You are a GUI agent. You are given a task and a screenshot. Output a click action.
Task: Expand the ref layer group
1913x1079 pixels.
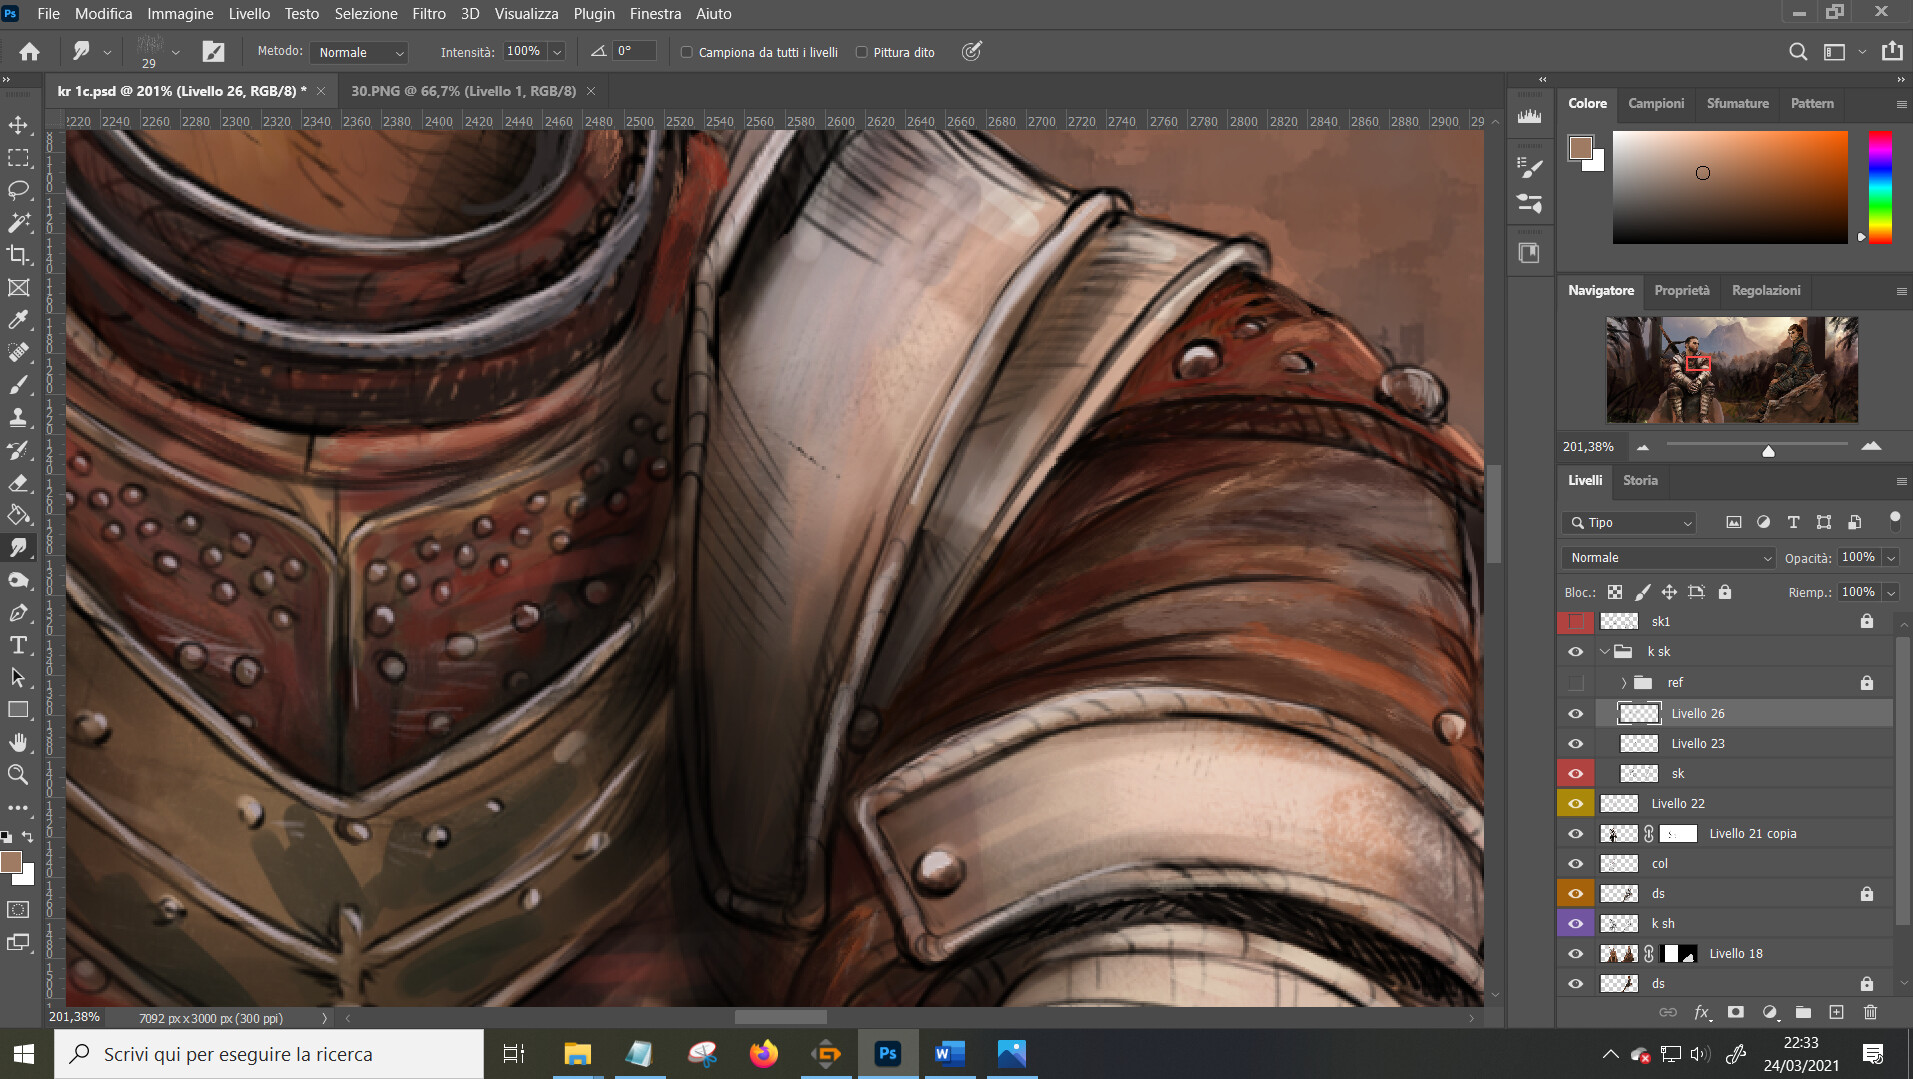[1623, 683]
